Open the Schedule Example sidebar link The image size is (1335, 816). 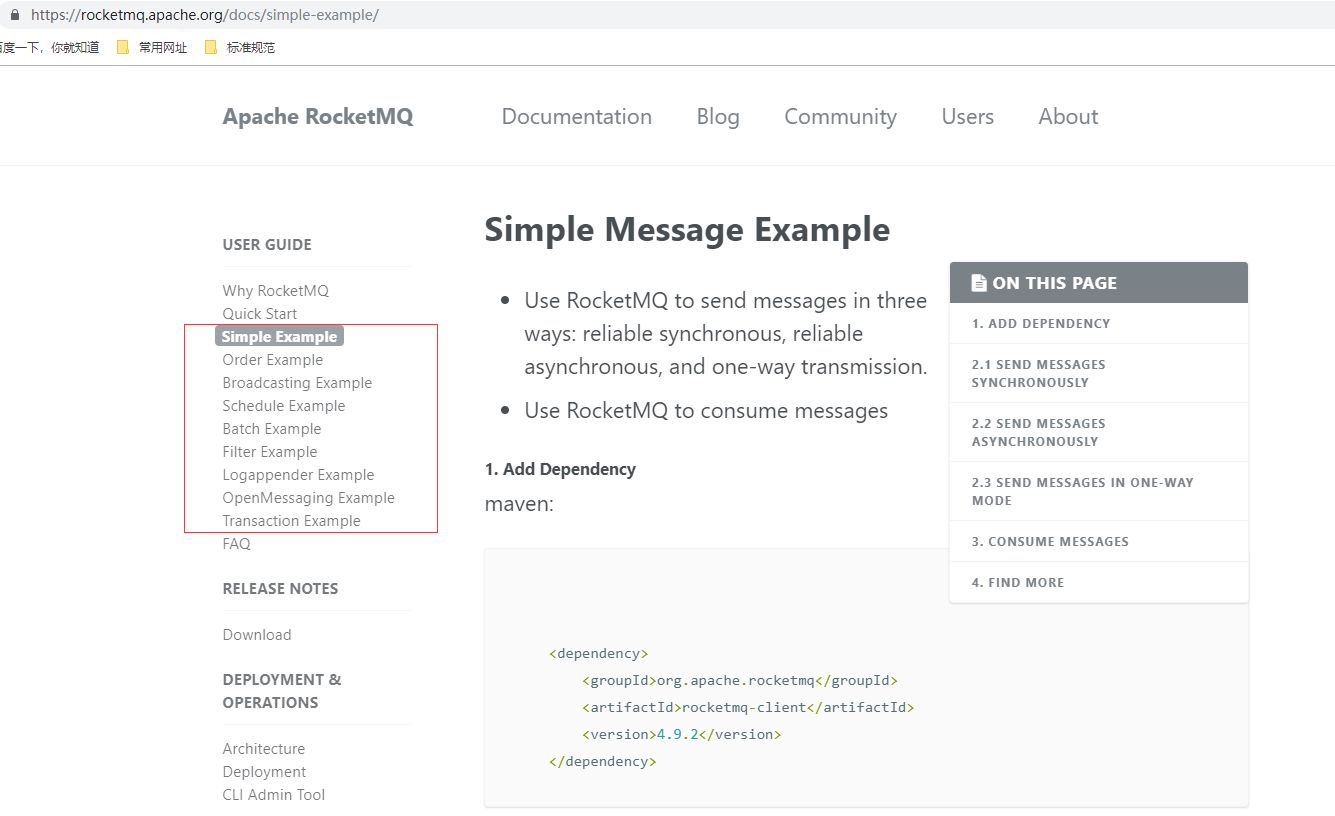[284, 406]
